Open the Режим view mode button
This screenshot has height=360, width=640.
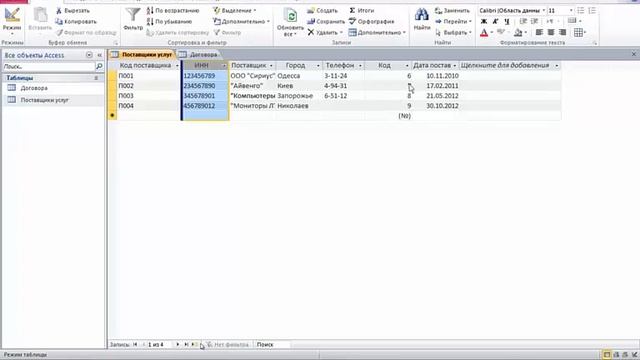tap(12, 22)
